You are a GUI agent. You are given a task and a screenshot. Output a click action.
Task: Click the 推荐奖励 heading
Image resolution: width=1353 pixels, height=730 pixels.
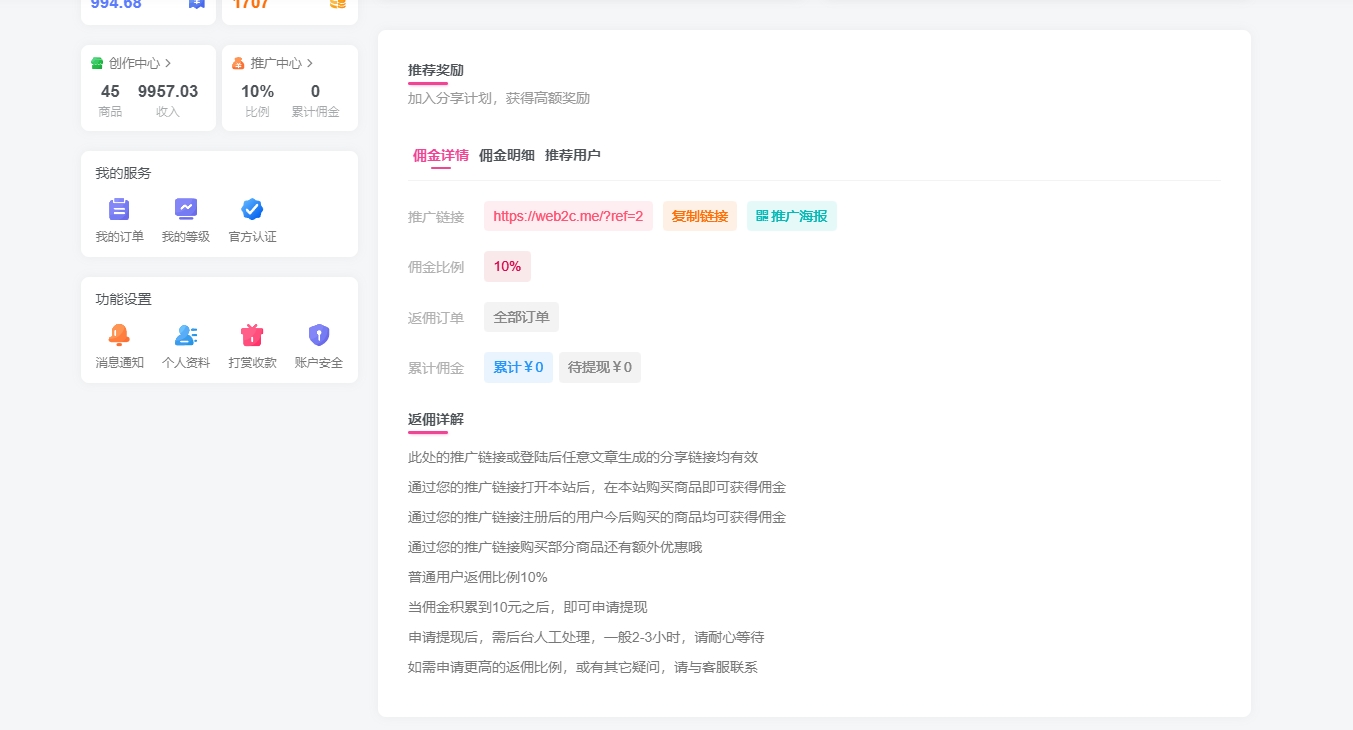pyautogui.click(x=436, y=70)
